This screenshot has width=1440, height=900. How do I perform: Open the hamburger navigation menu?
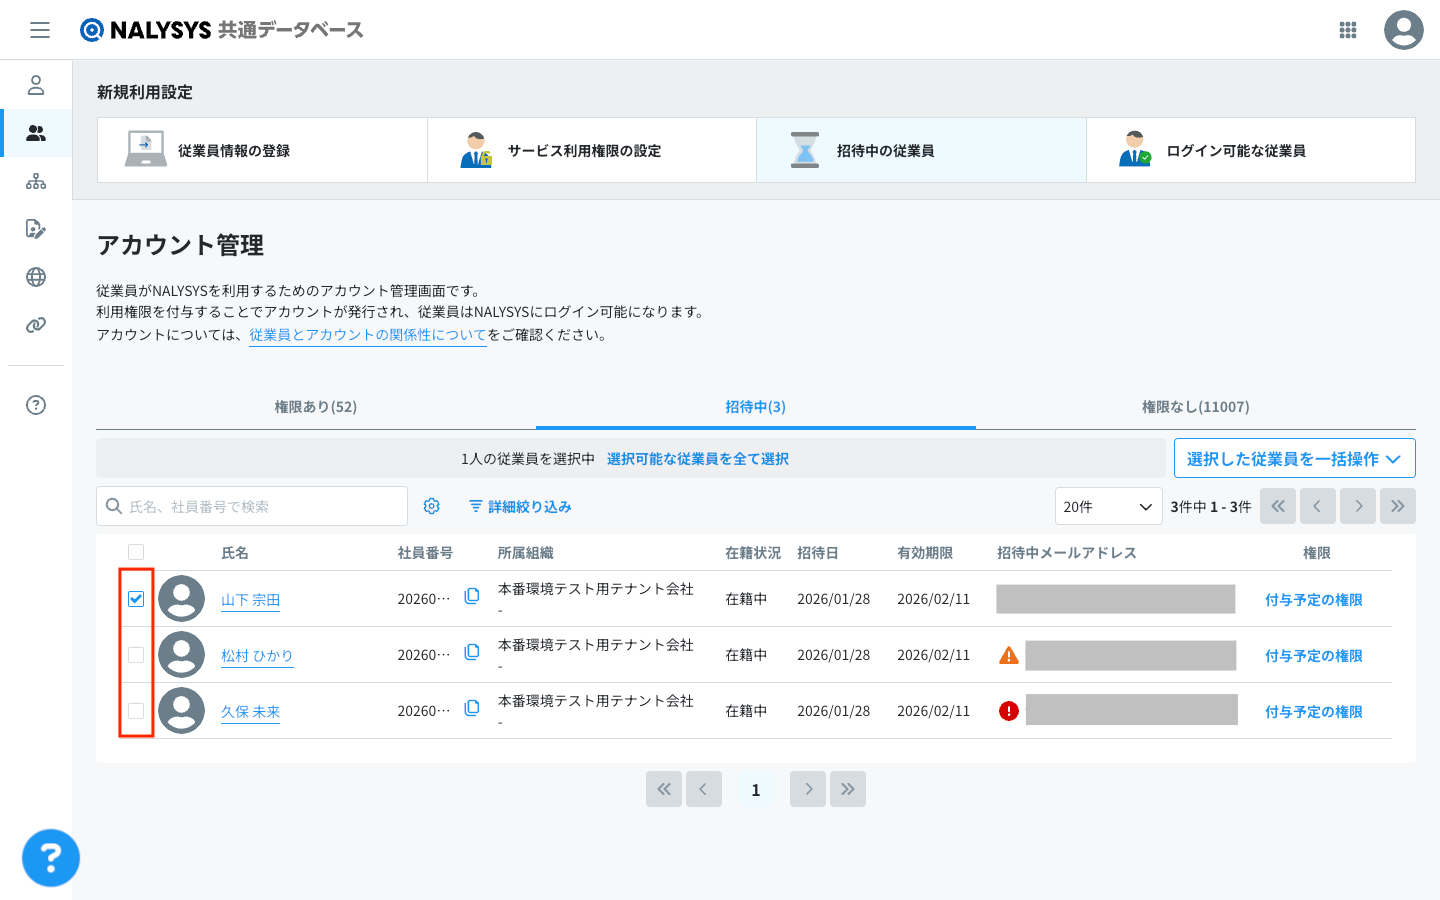(40, 30)
